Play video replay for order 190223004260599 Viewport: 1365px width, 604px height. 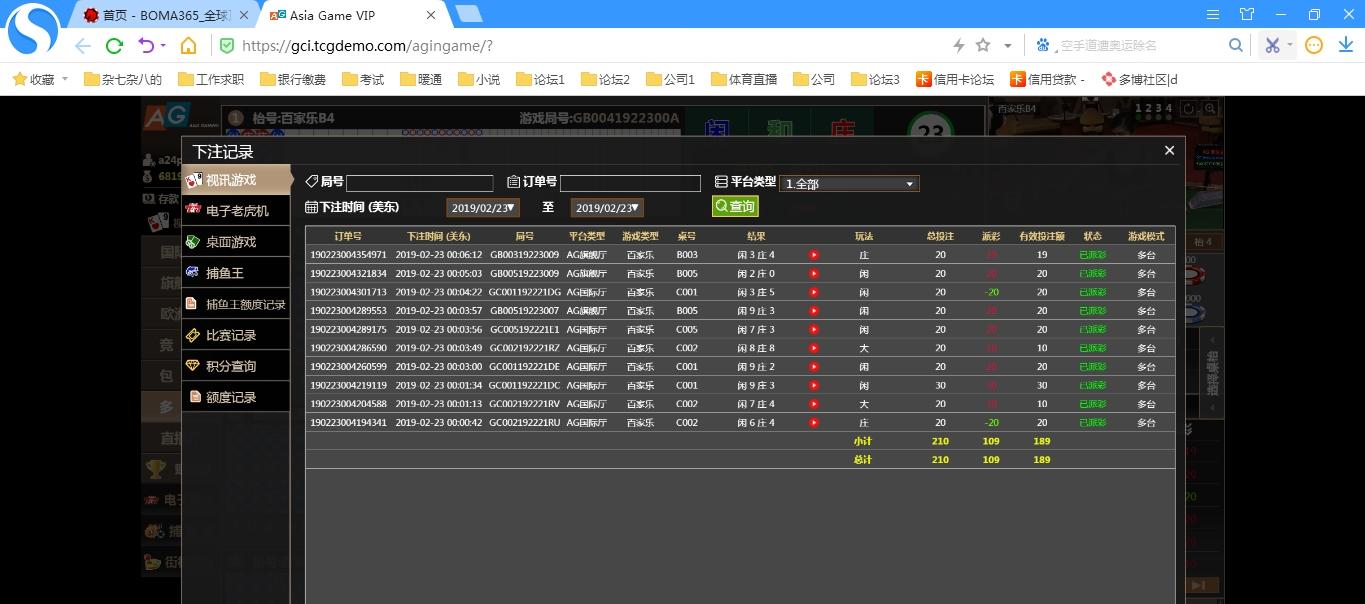click(814, 367)
